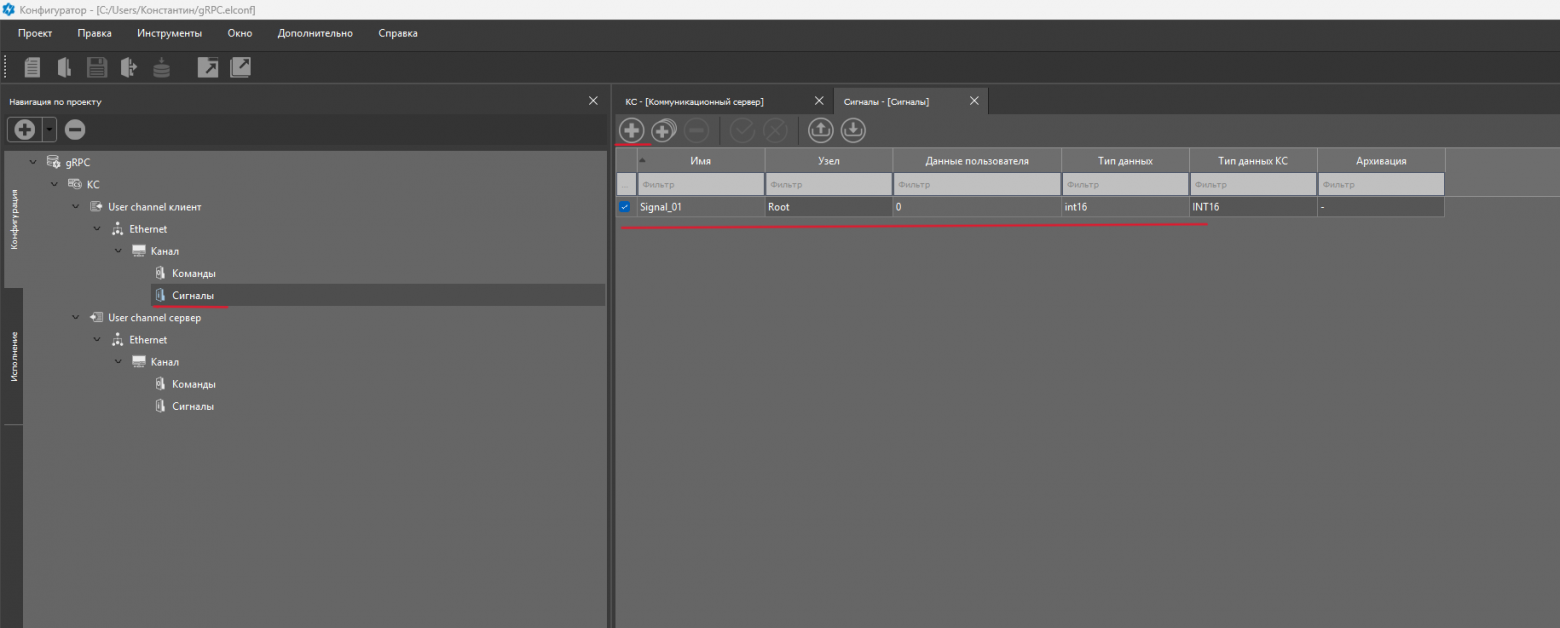Open the Дополнительно menu
The height and width of the screenshot is (628, 1560).
(x=315, y=33)
